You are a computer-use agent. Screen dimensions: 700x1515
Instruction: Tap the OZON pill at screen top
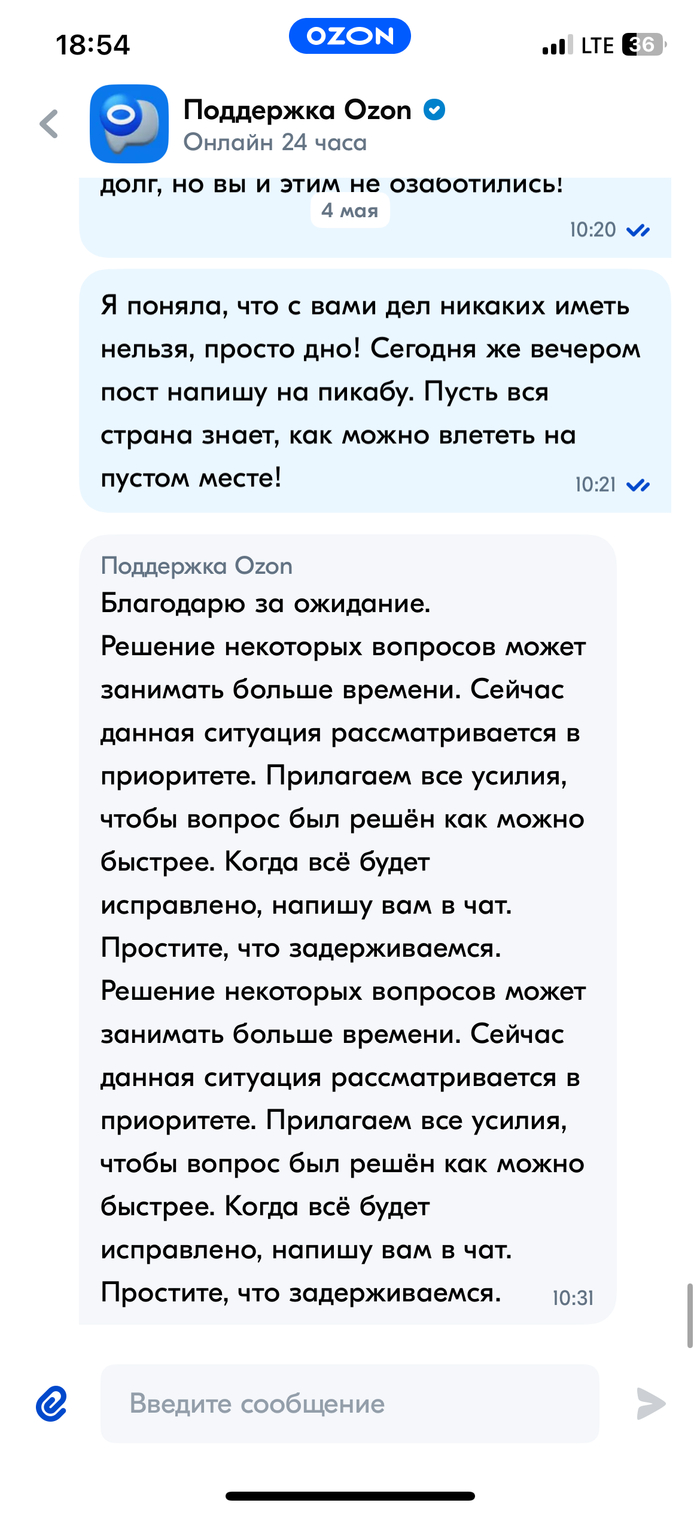pyautogui.click(x=350, y=37)
